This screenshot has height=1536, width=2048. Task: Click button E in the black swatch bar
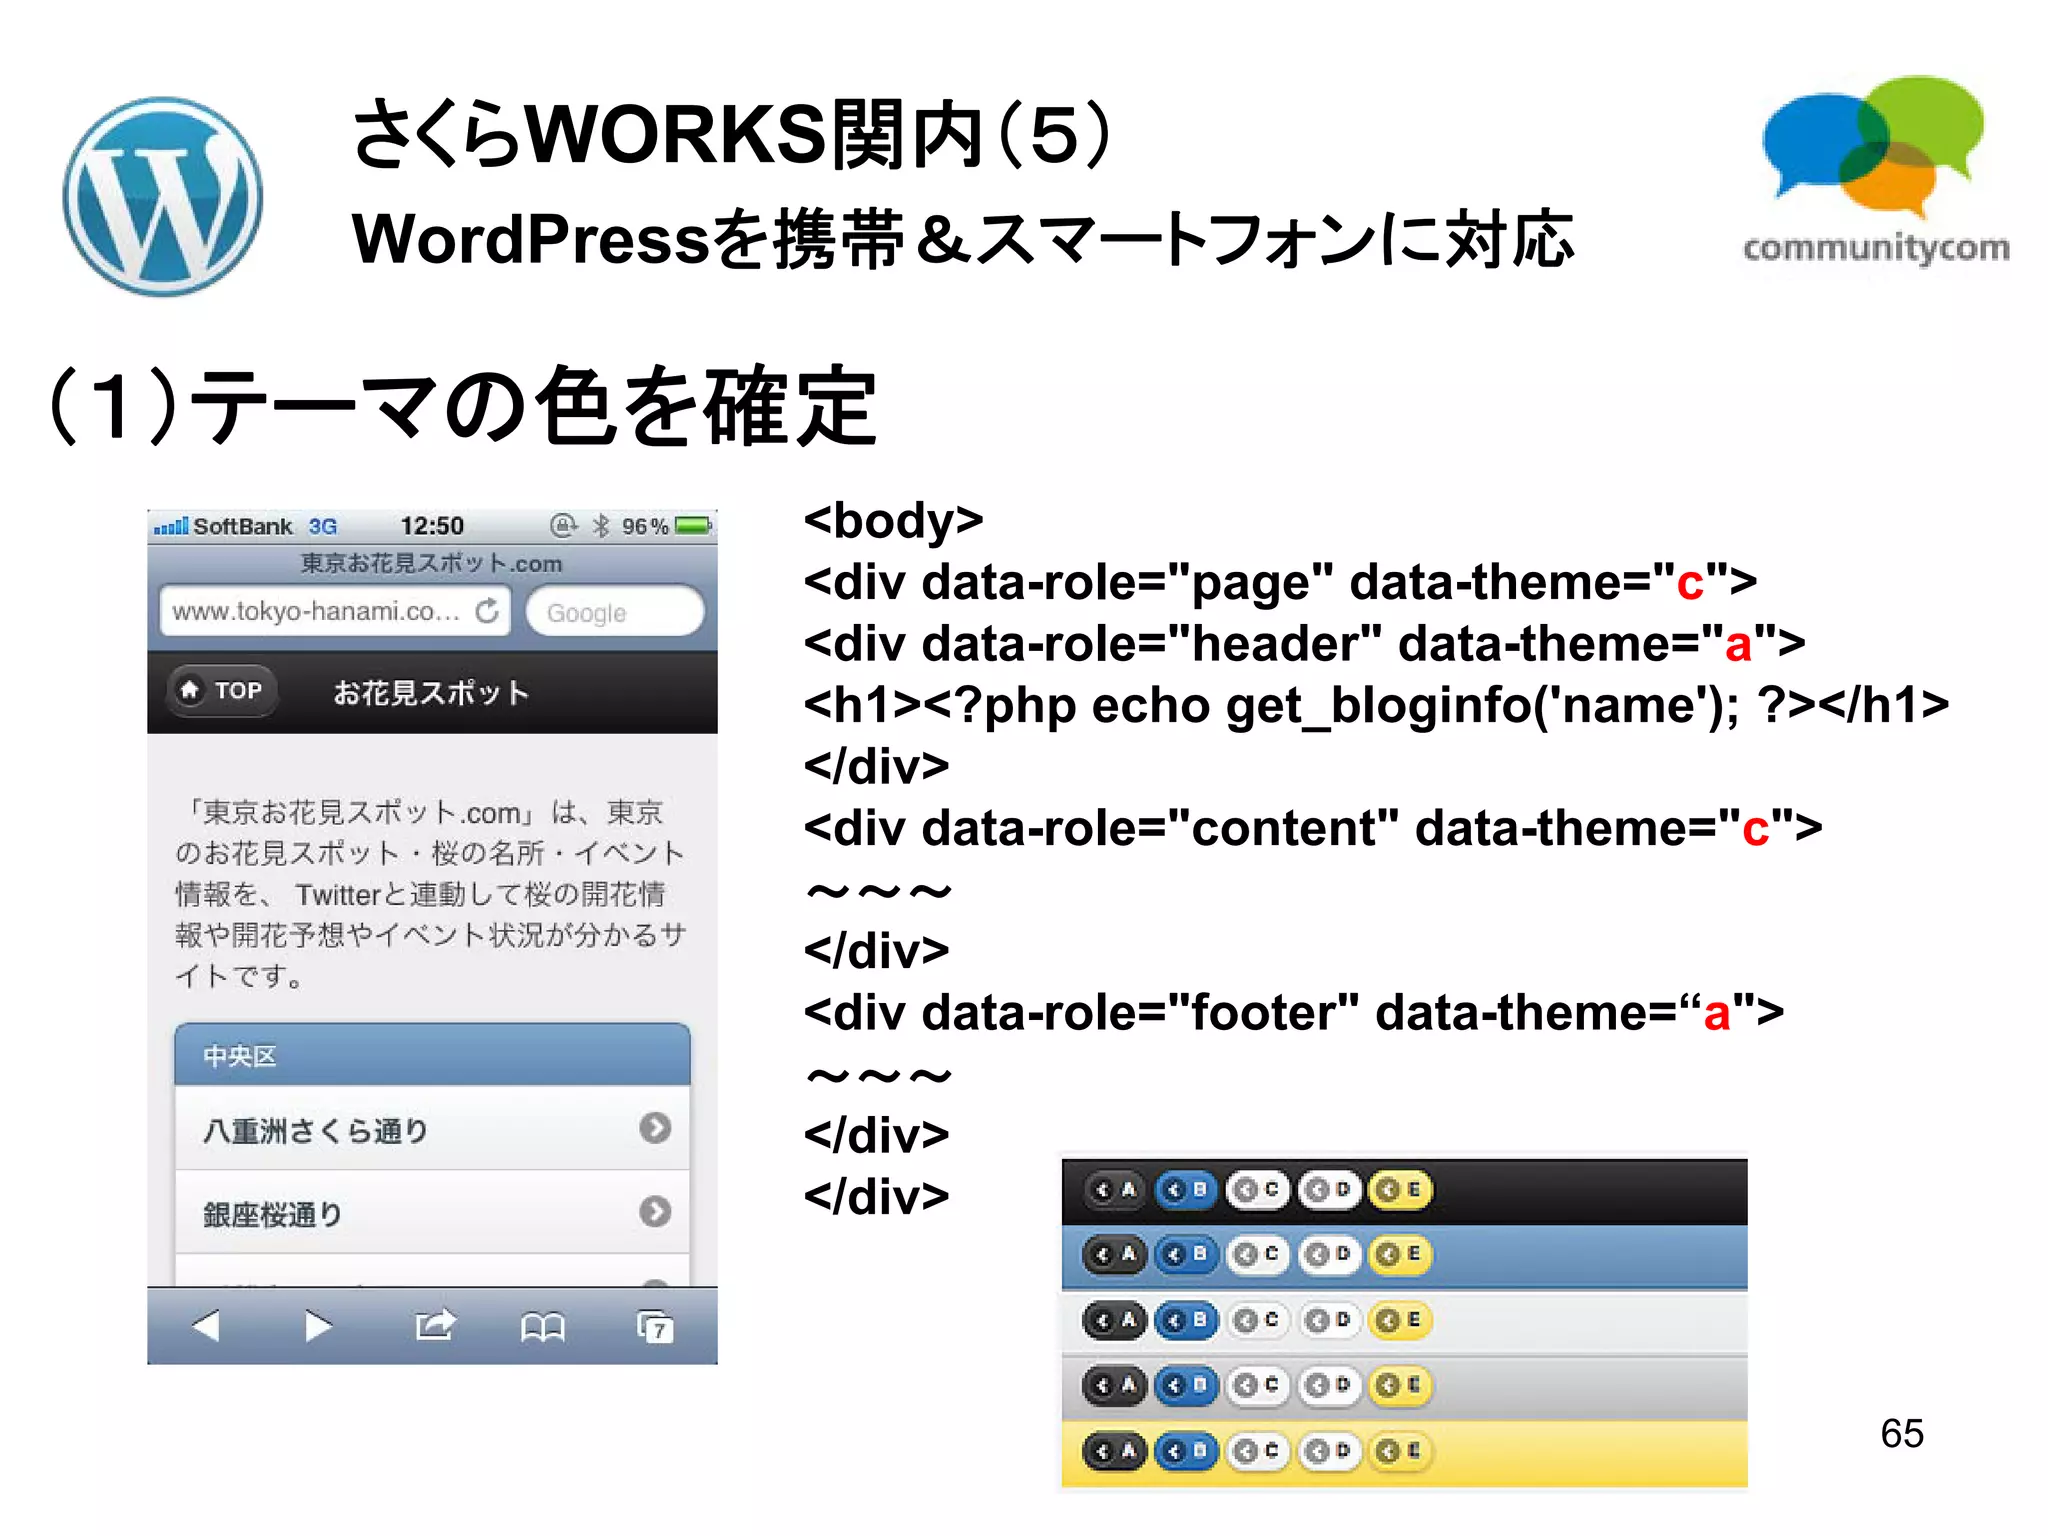1400,1190
